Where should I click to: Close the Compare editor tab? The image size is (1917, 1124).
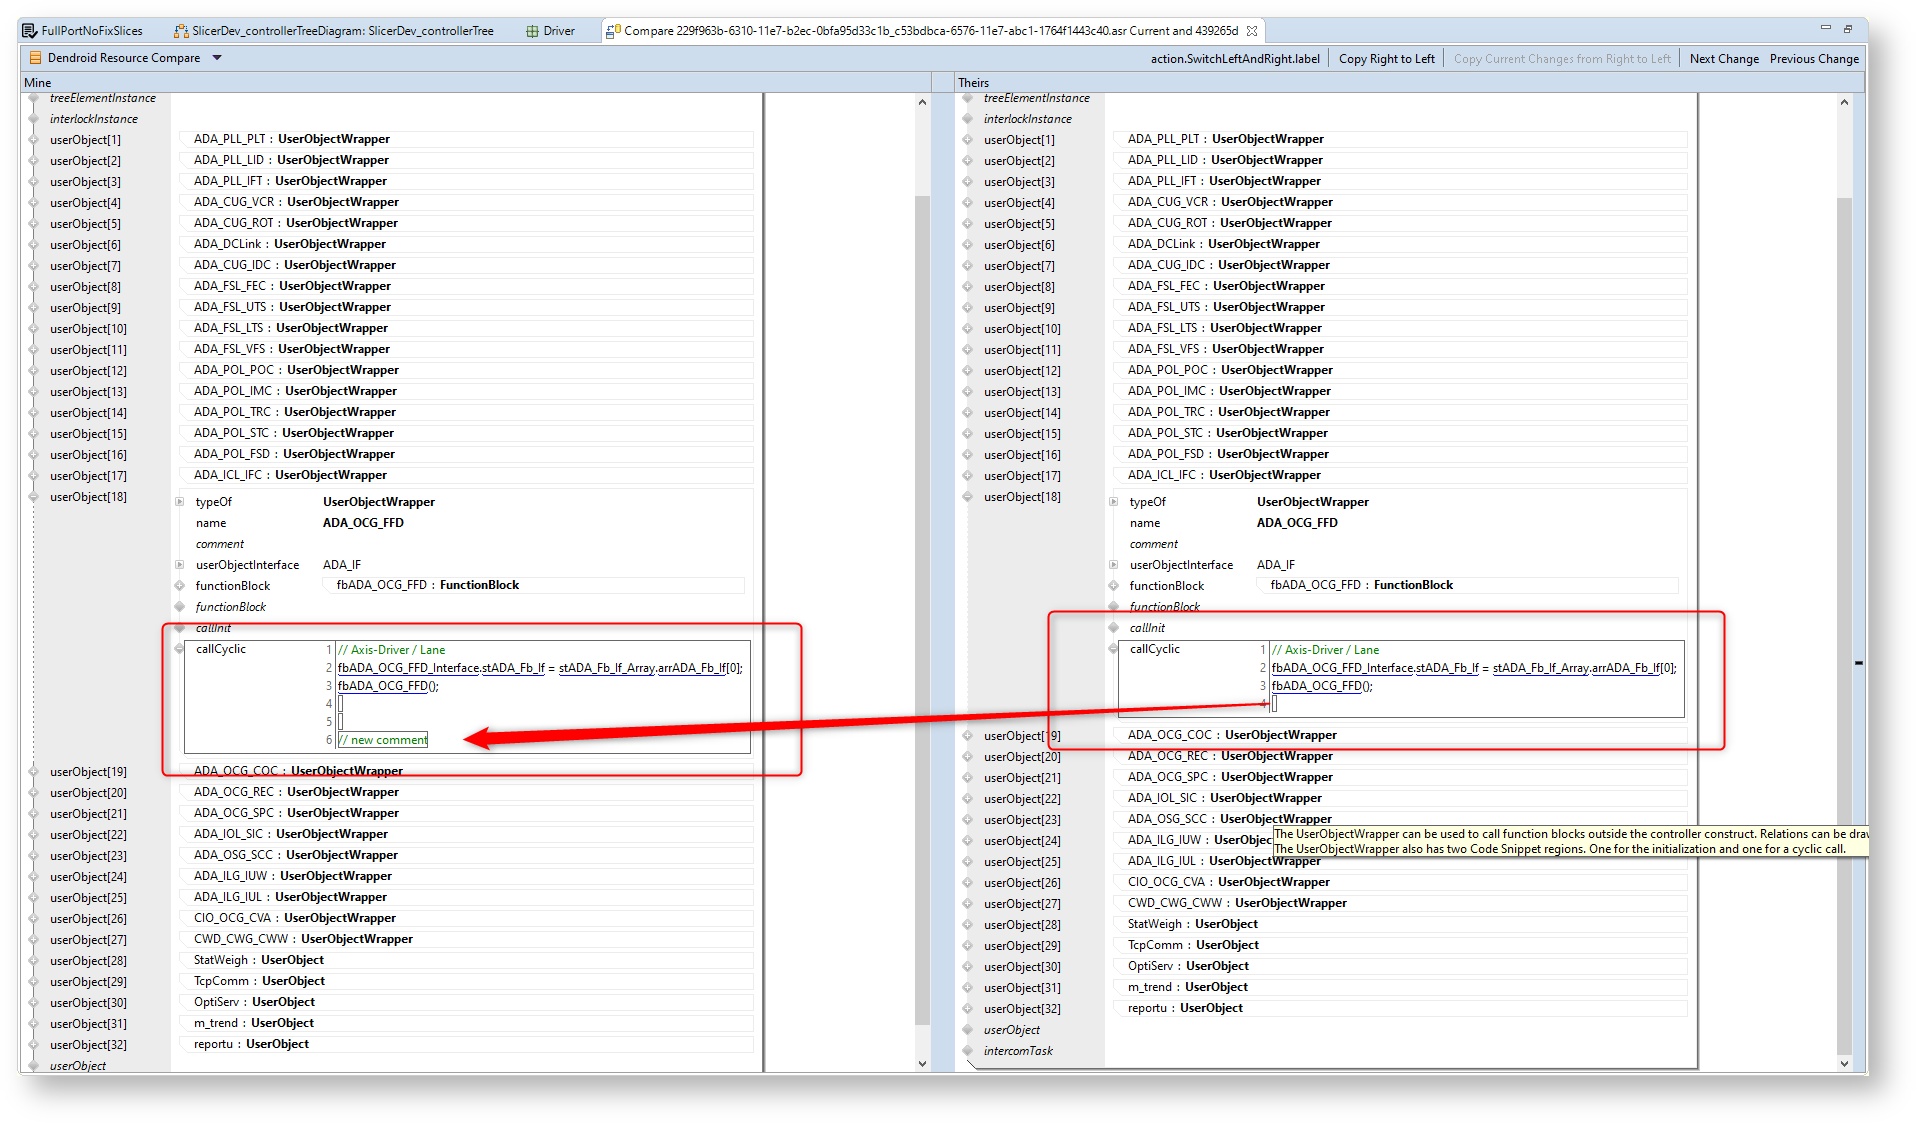point(1252,31)
